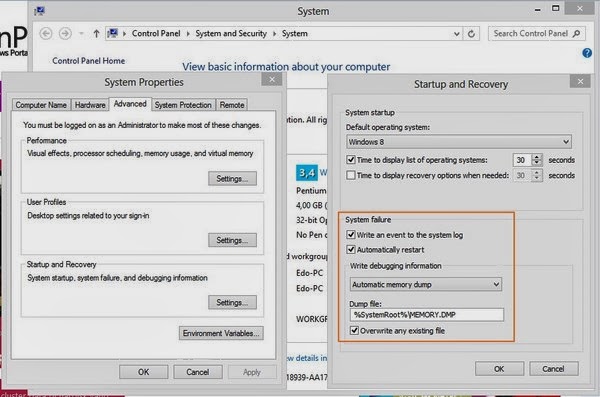This screenshot has width=600, height=397.
Task: Close the System Properties dialog
Action: pyautogui.click(x=272, y=79)
